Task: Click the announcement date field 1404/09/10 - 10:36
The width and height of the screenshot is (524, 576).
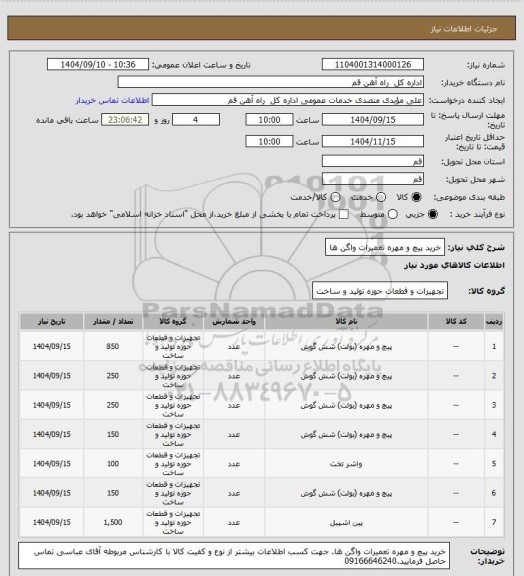Action: pyautogui.click(x=98, y=64)
